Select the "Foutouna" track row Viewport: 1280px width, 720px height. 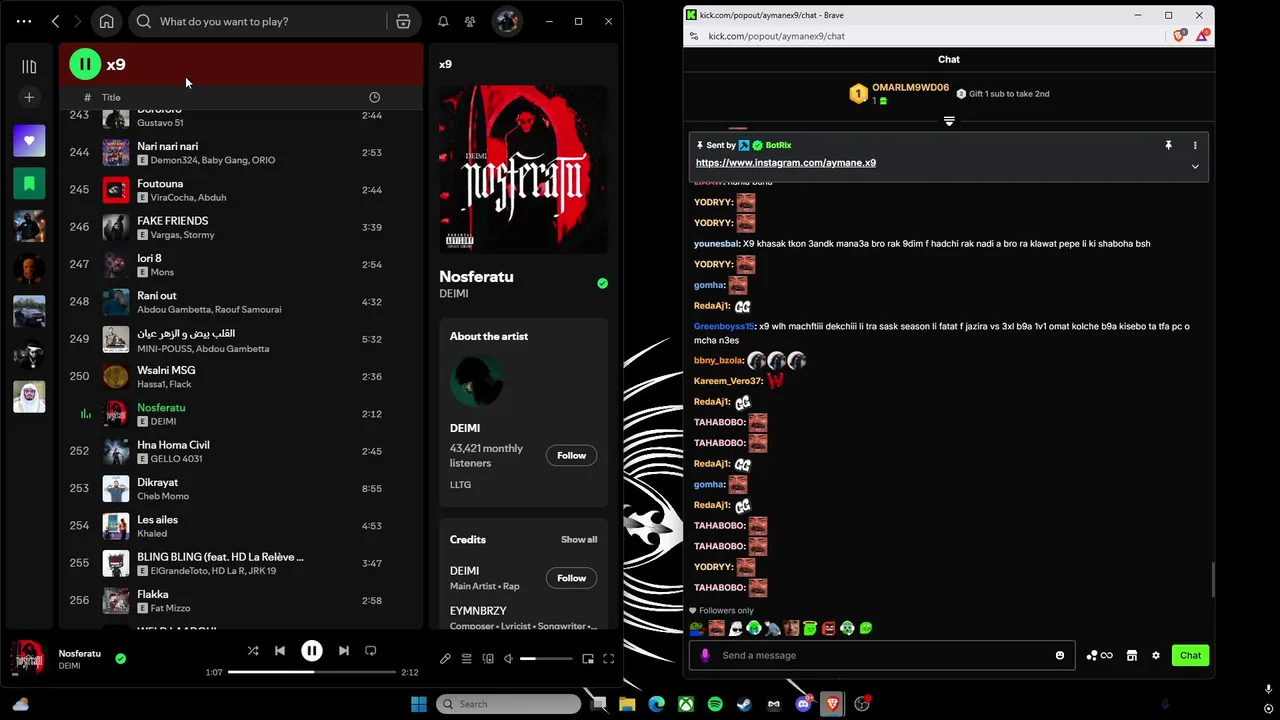240,190
